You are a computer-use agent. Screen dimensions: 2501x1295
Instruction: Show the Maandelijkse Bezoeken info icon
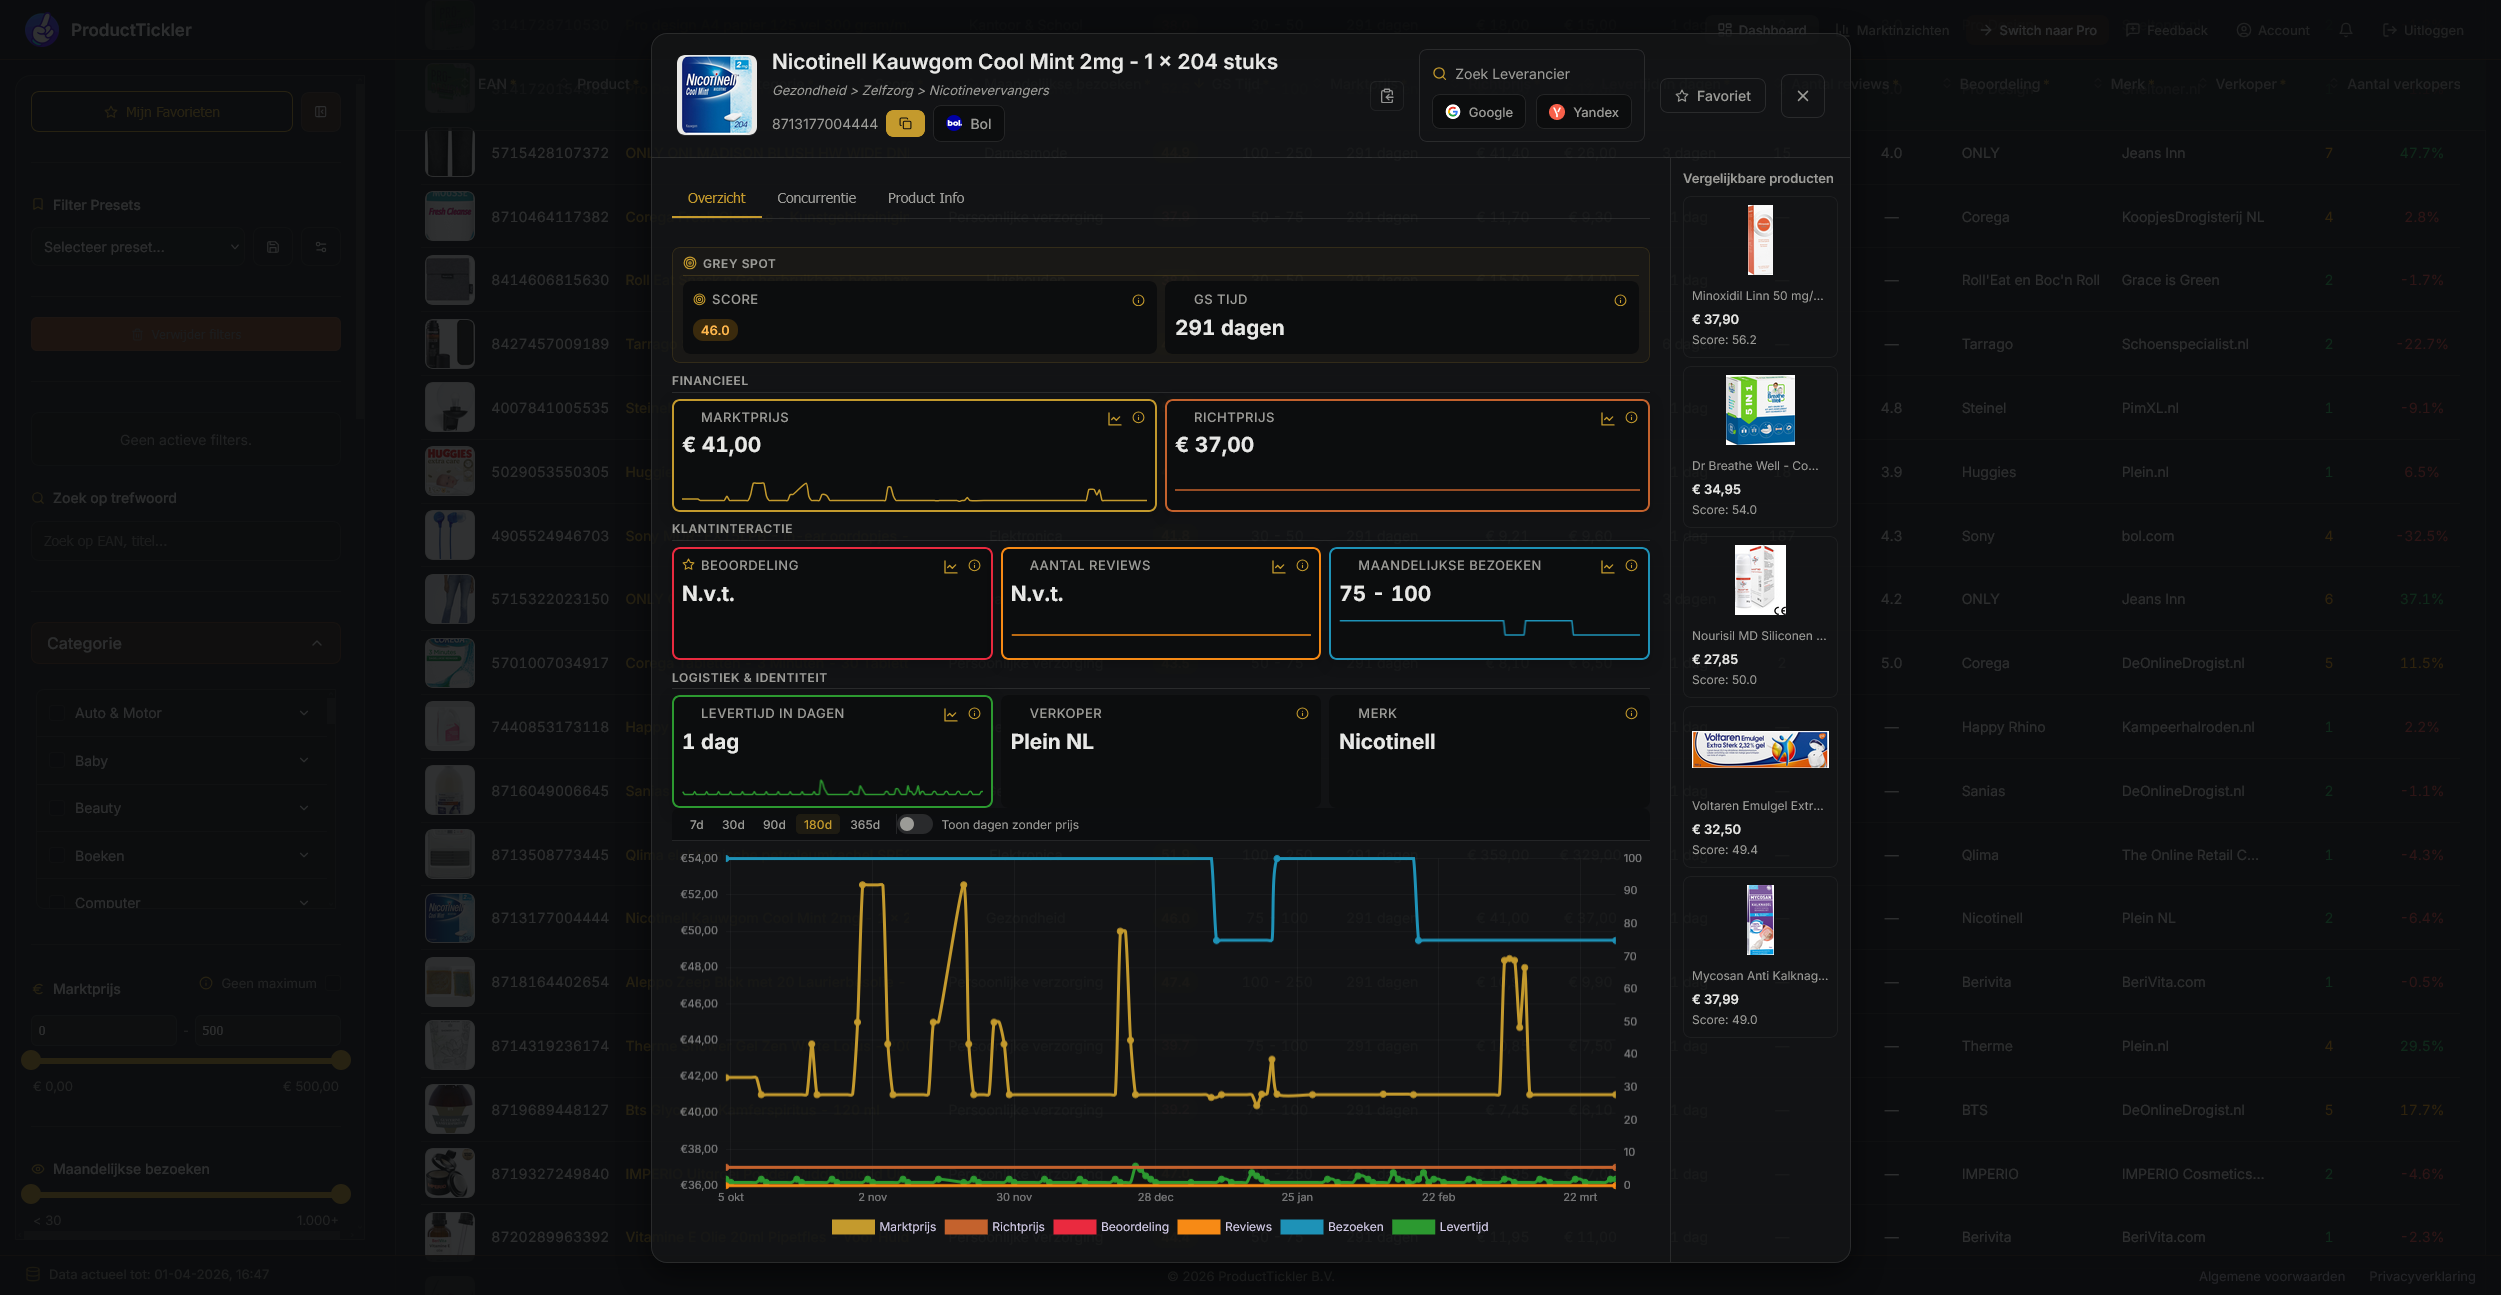[1631, 566]
